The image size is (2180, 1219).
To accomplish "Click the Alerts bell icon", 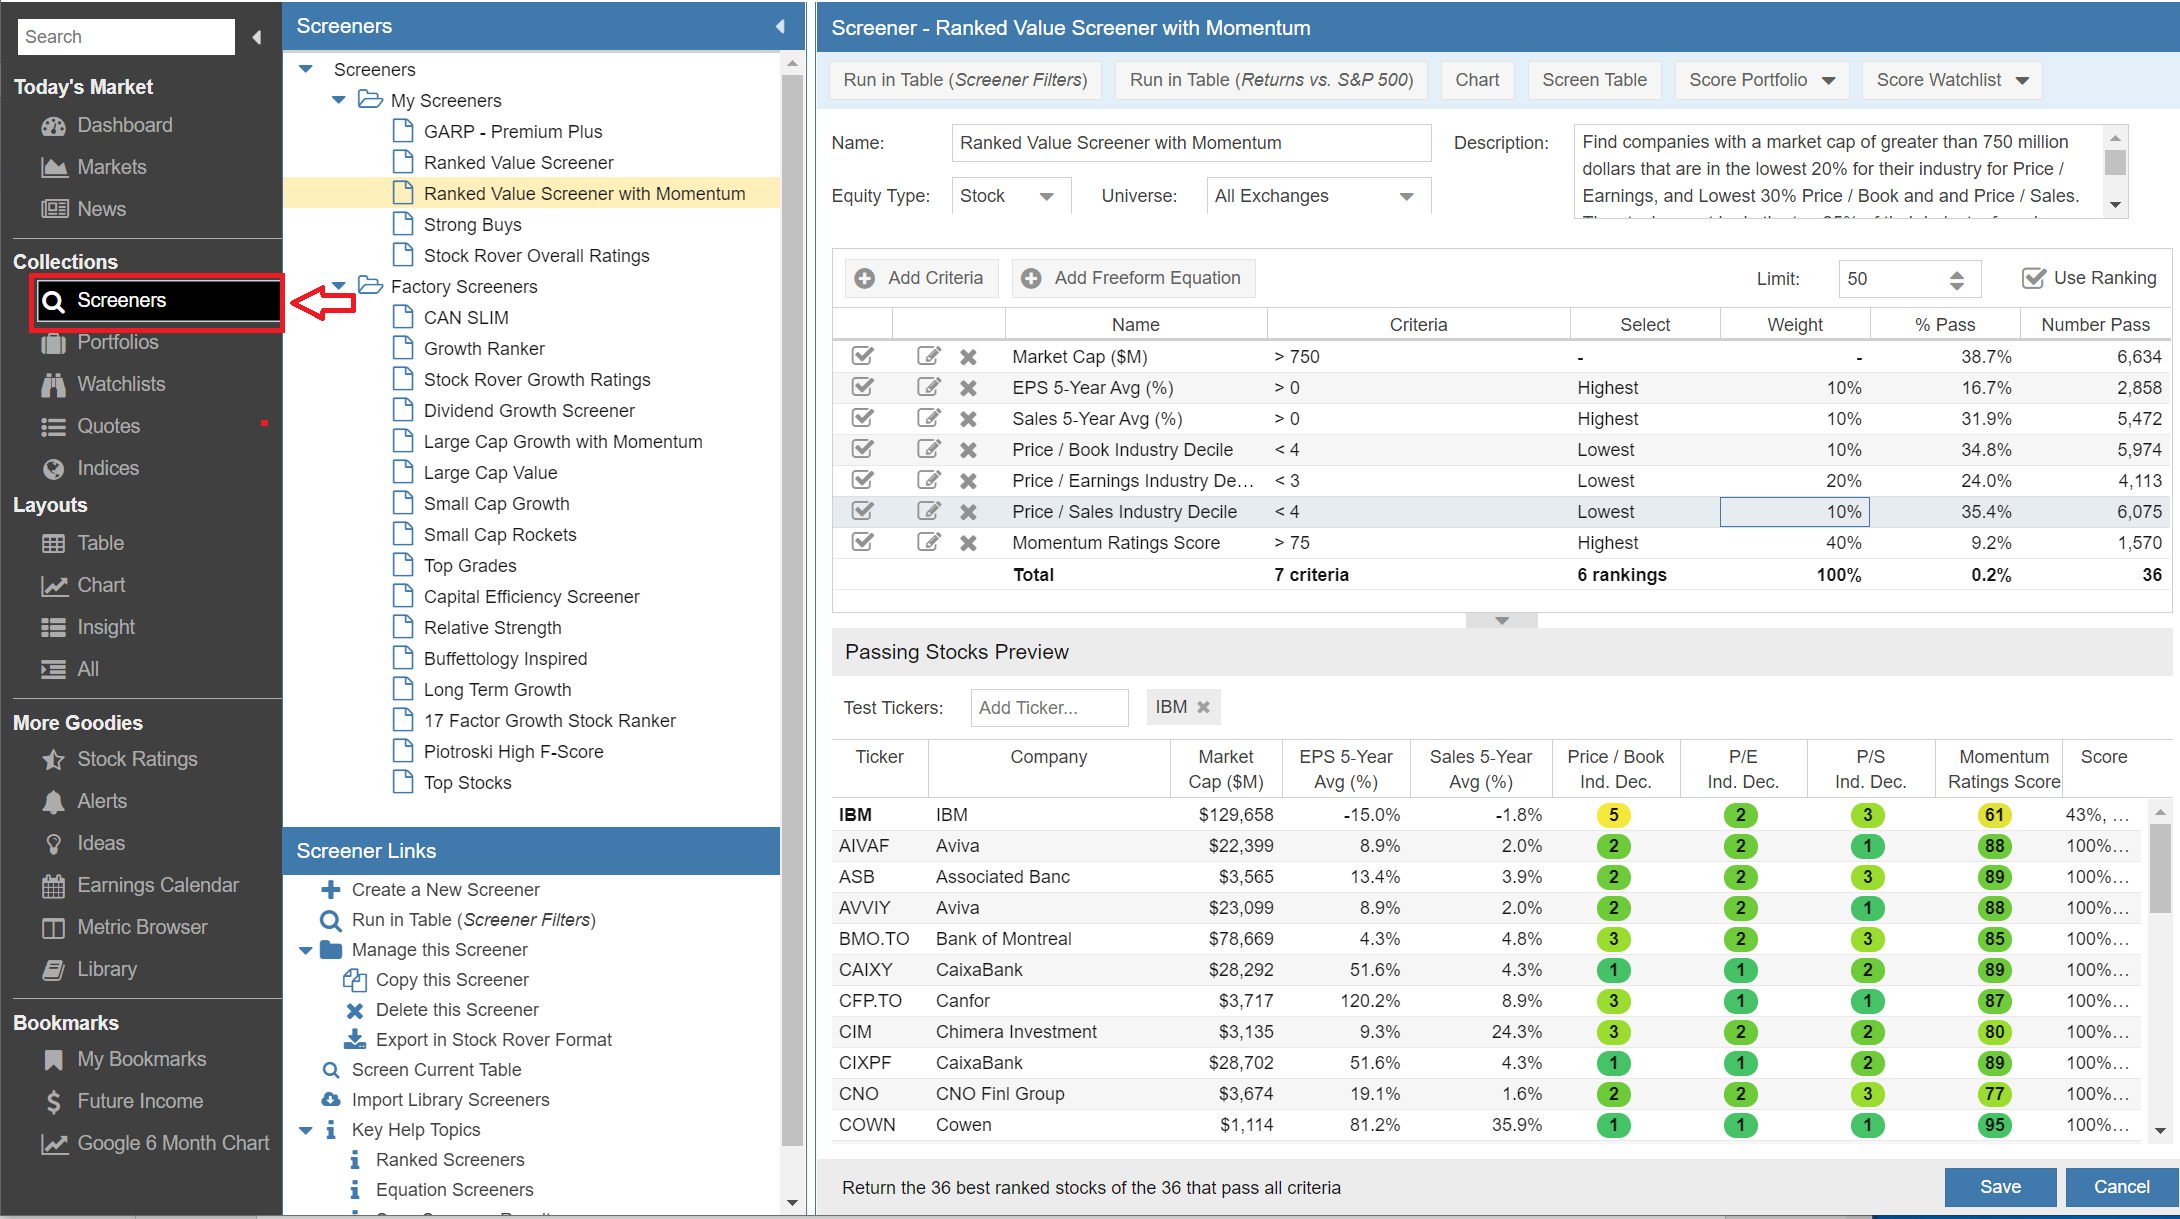I will 53,802.
